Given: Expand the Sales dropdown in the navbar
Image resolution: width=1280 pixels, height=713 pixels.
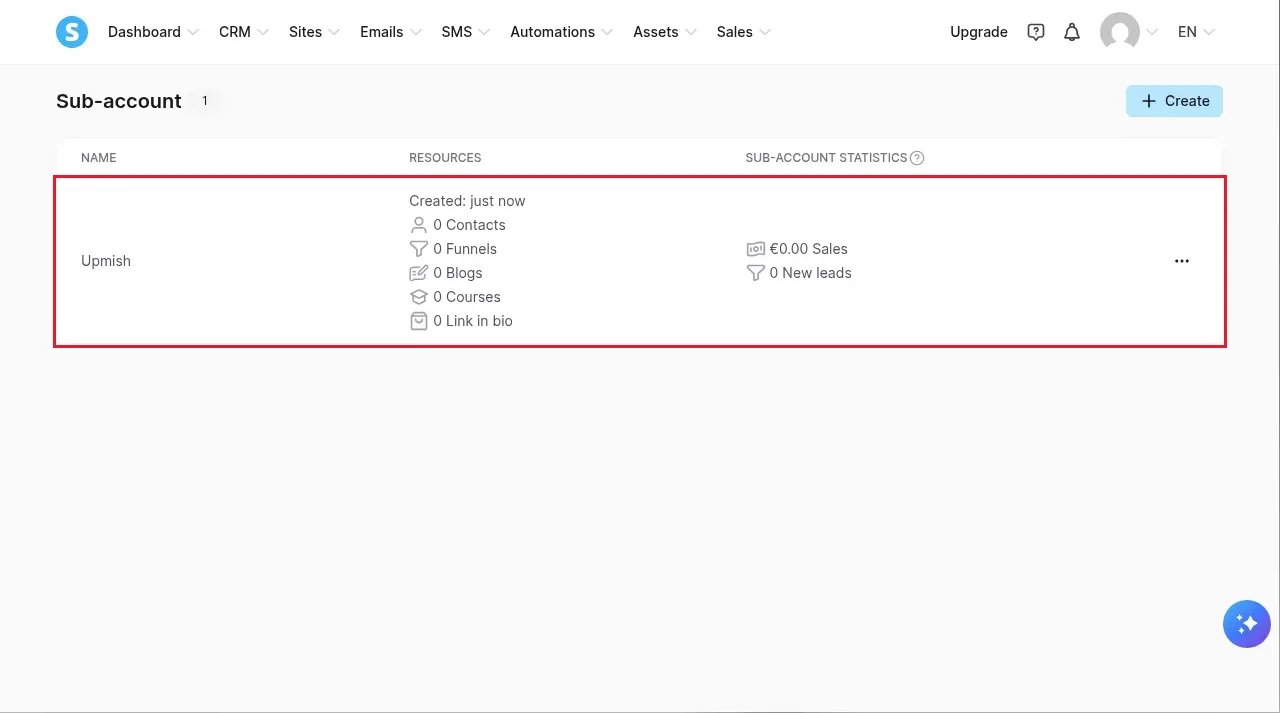Looking at the screenshot, I should click(744, 32).
